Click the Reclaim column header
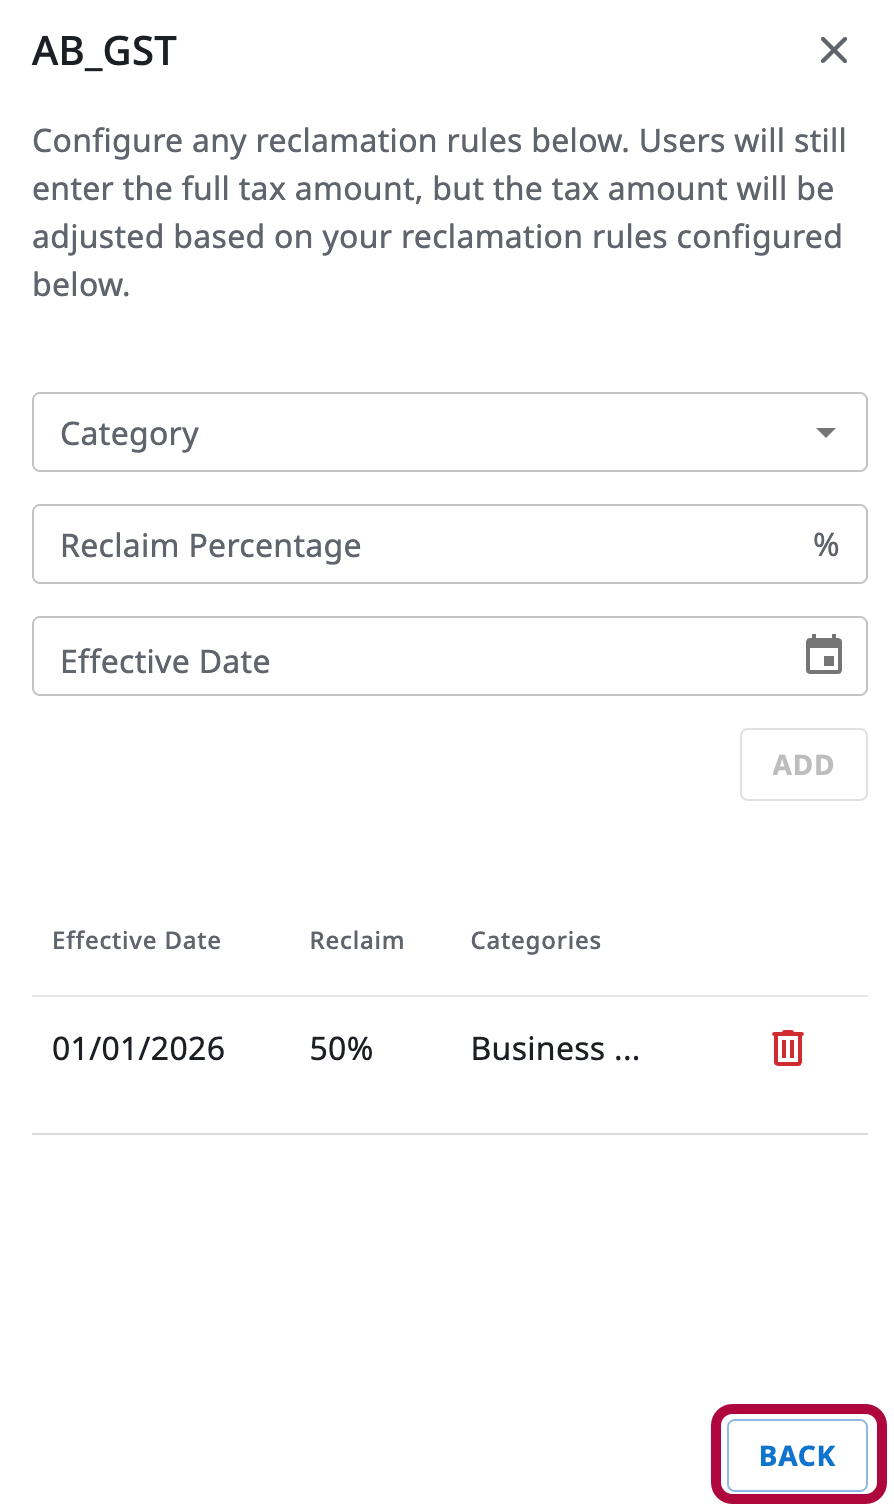The width and height of the screenshot is (894, 1508). tap(357, 941)
